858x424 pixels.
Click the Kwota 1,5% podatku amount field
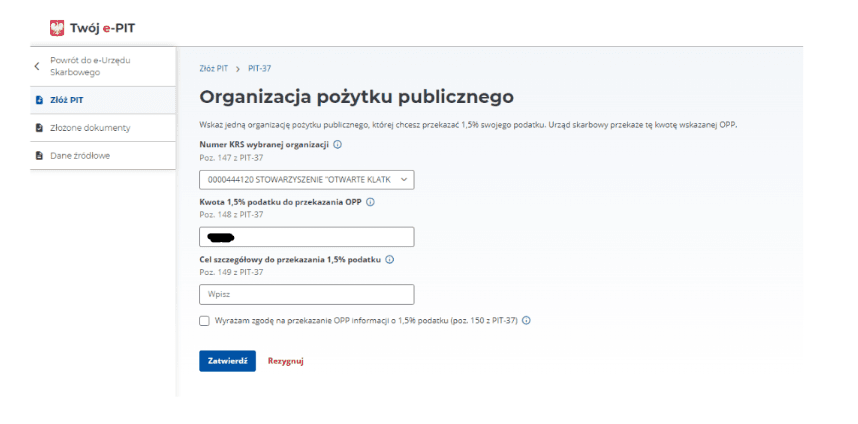click(306, 237)
